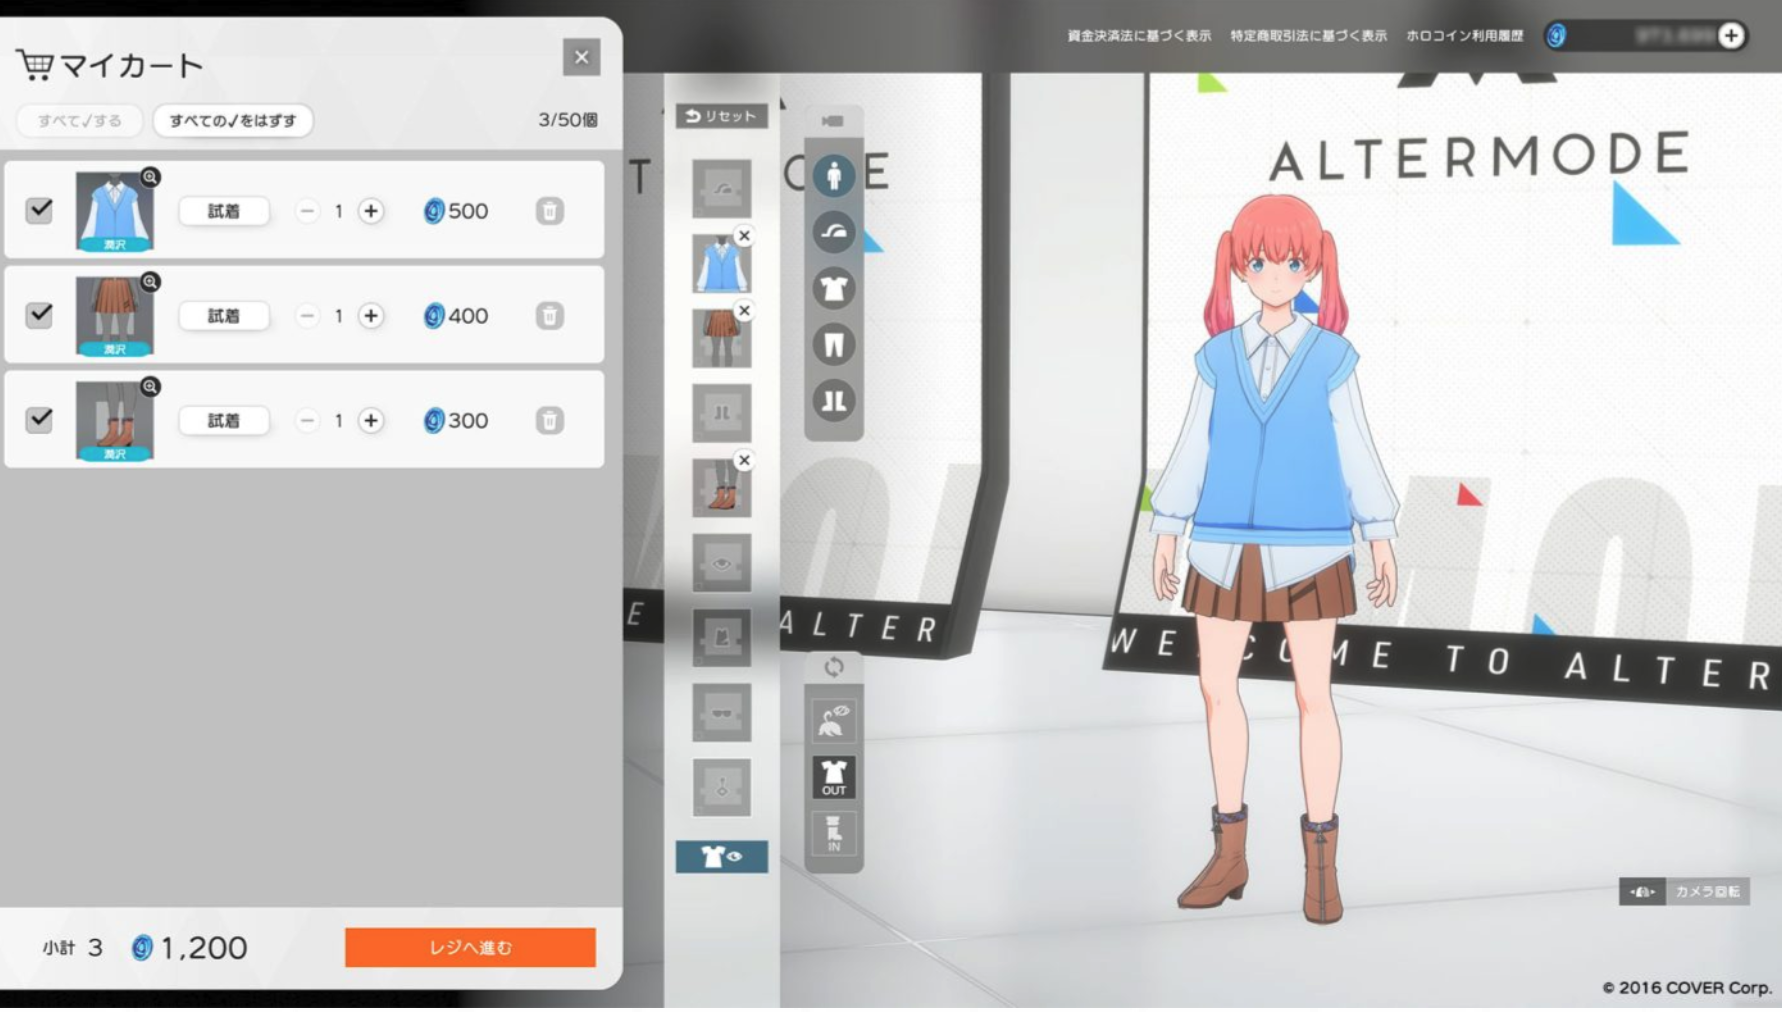Select the empty necklace equipment slot

tap(721, 788)
